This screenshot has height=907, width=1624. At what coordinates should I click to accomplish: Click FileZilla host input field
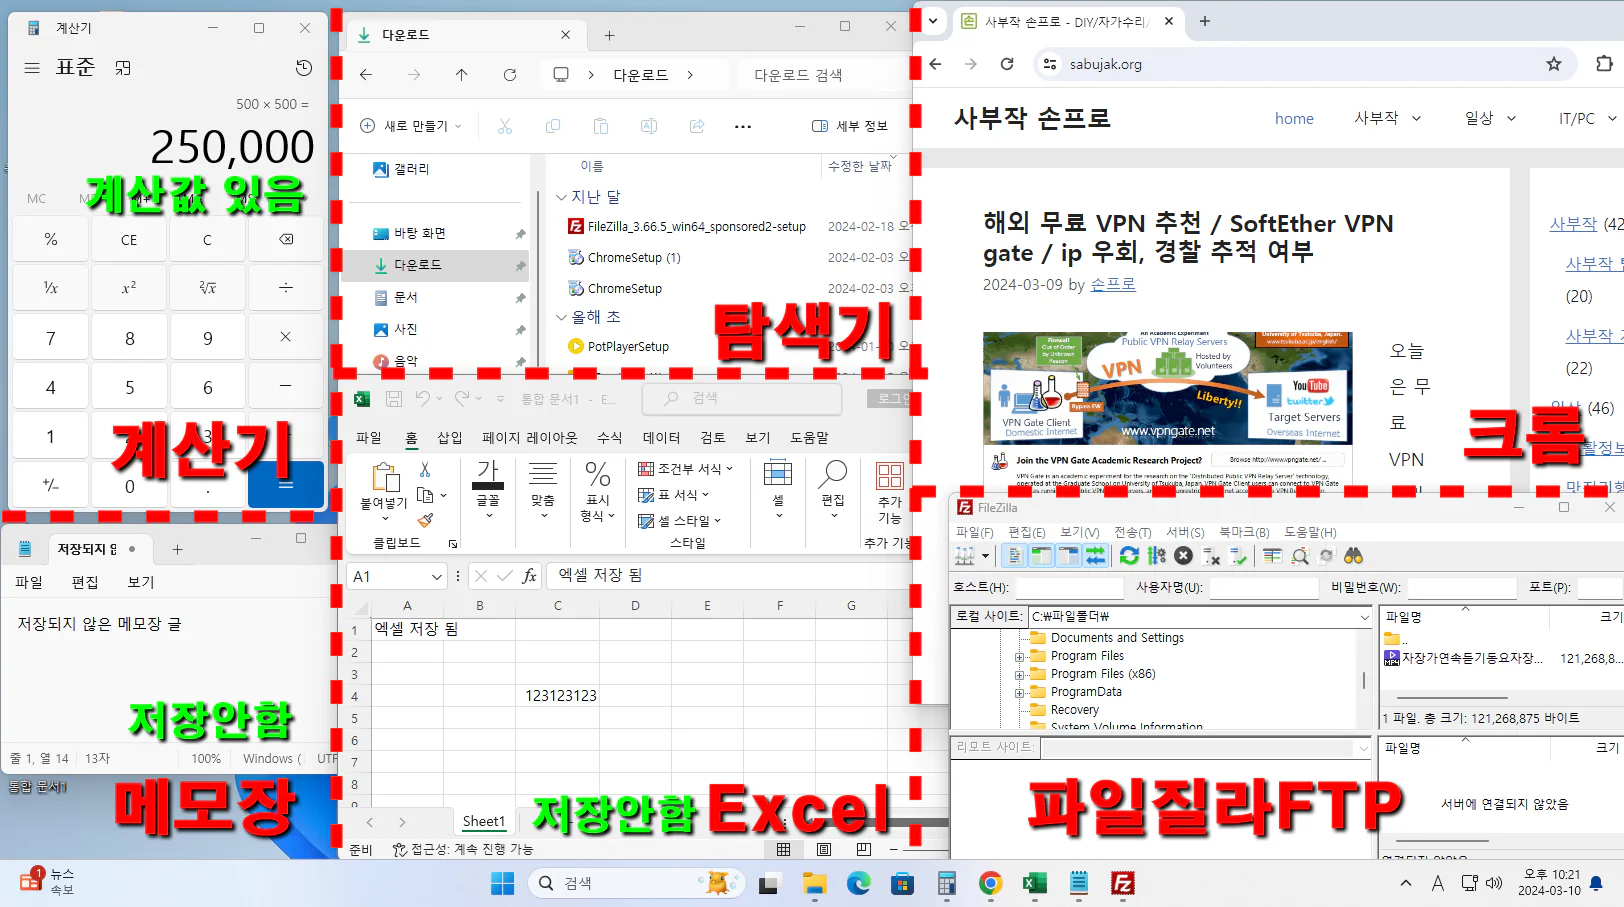pyautogui.click(x=1070, y=588)
